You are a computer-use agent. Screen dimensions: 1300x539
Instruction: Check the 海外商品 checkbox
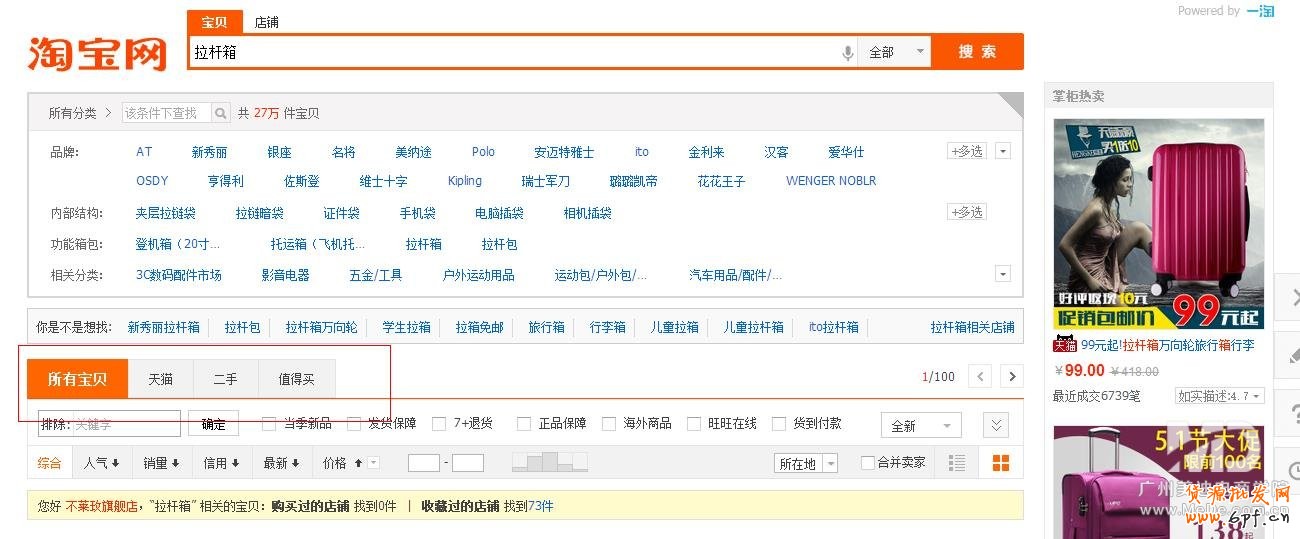pos(608,424)
